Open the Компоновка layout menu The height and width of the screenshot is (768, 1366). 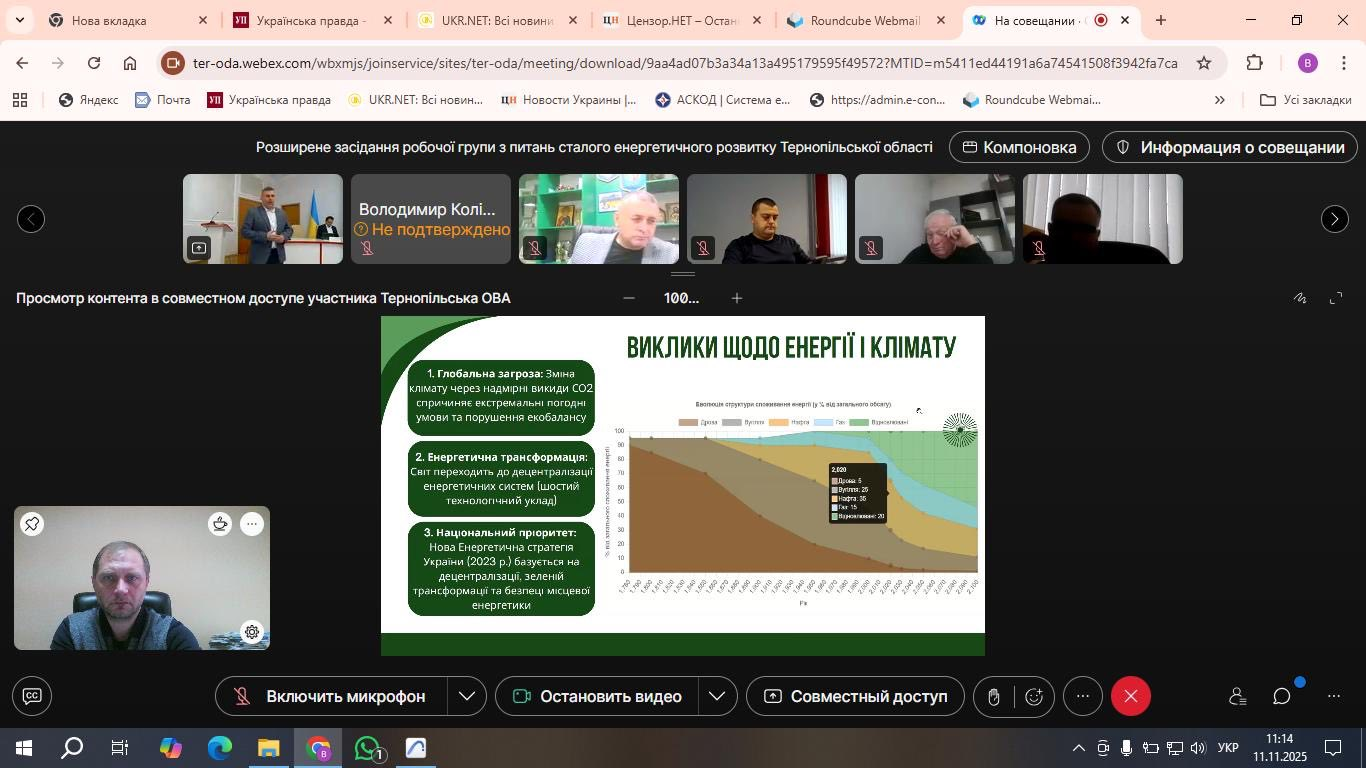point(1019,147)
